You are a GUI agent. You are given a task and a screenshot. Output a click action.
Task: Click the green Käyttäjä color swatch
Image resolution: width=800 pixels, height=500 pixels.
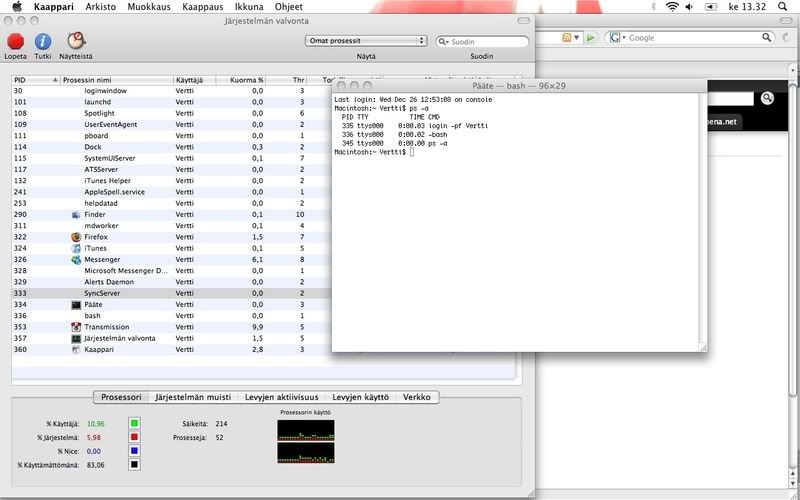pos(134,423)
